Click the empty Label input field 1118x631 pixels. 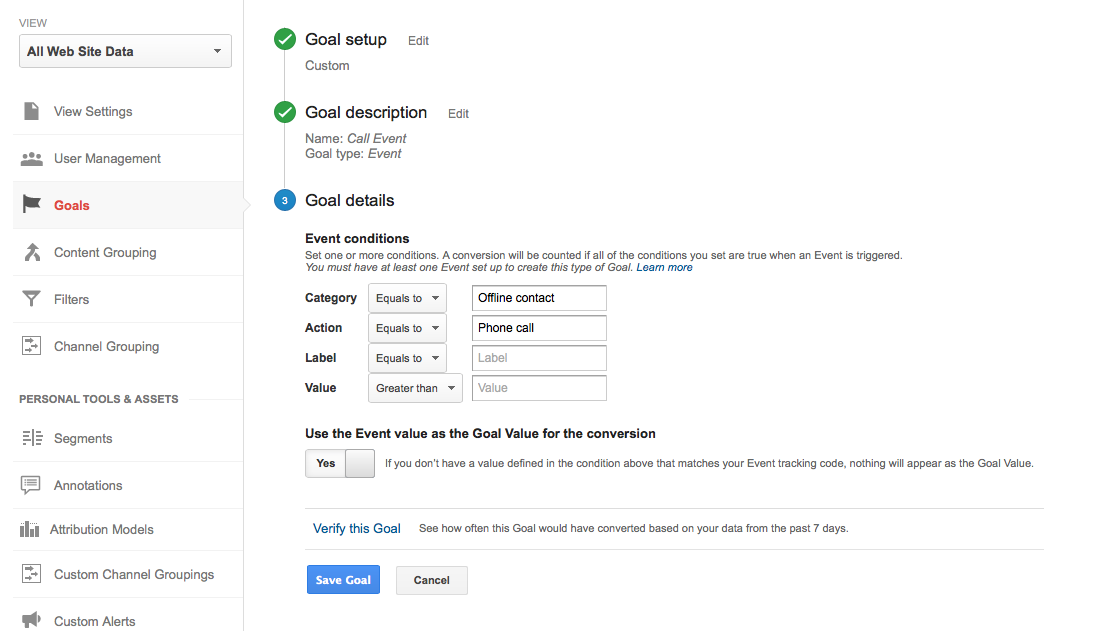[539, 358]
